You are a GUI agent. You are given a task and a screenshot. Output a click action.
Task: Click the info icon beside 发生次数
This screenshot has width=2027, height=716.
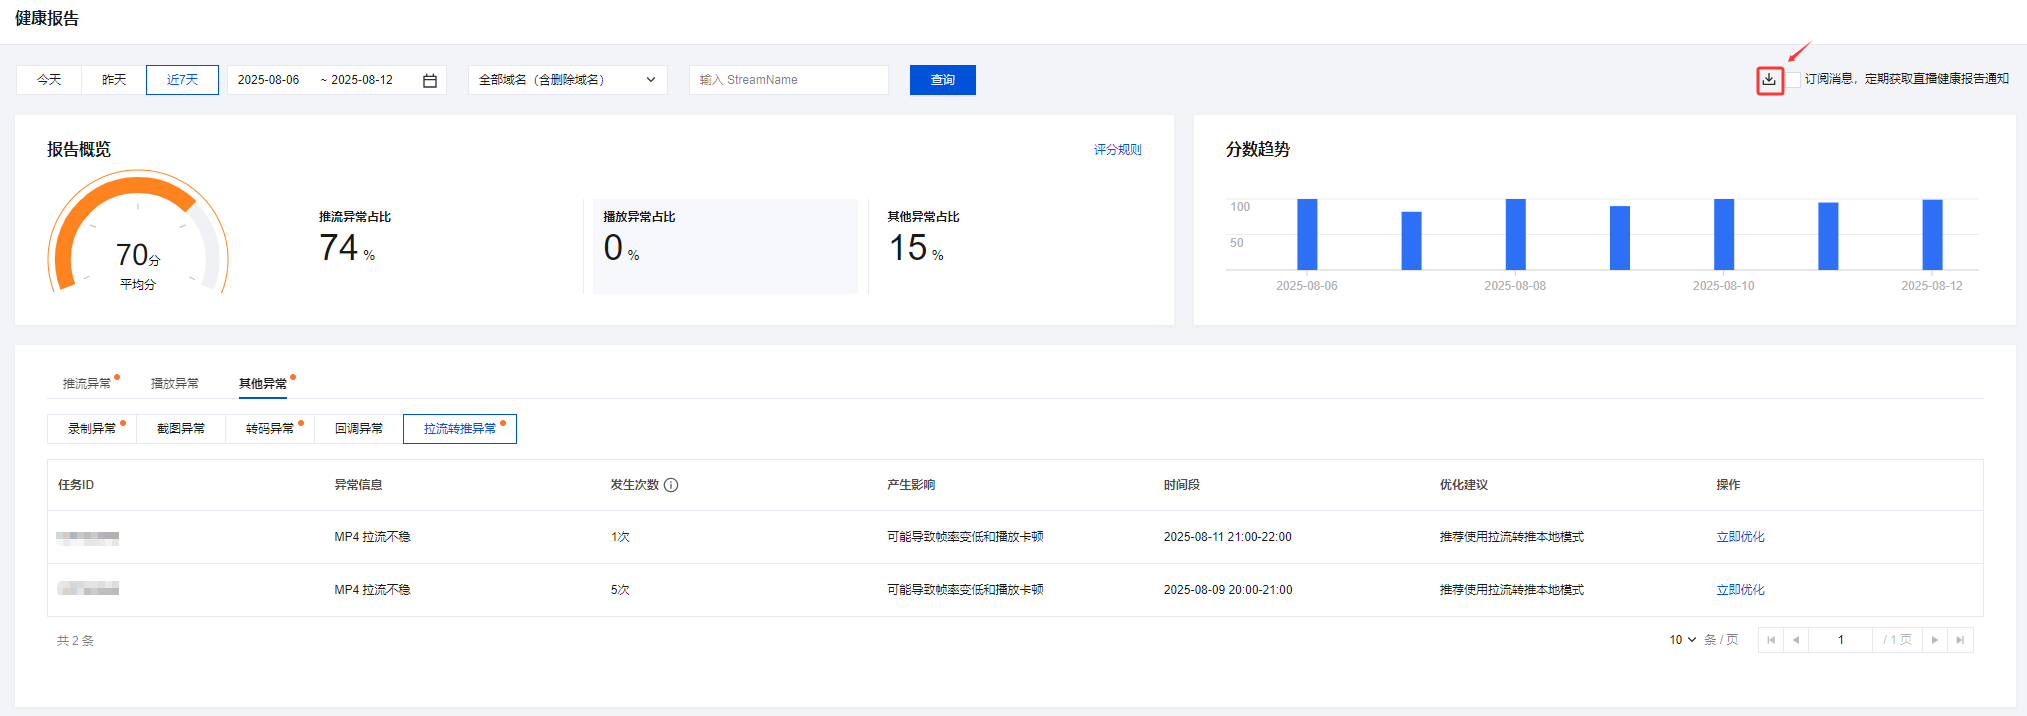(671, 485)
